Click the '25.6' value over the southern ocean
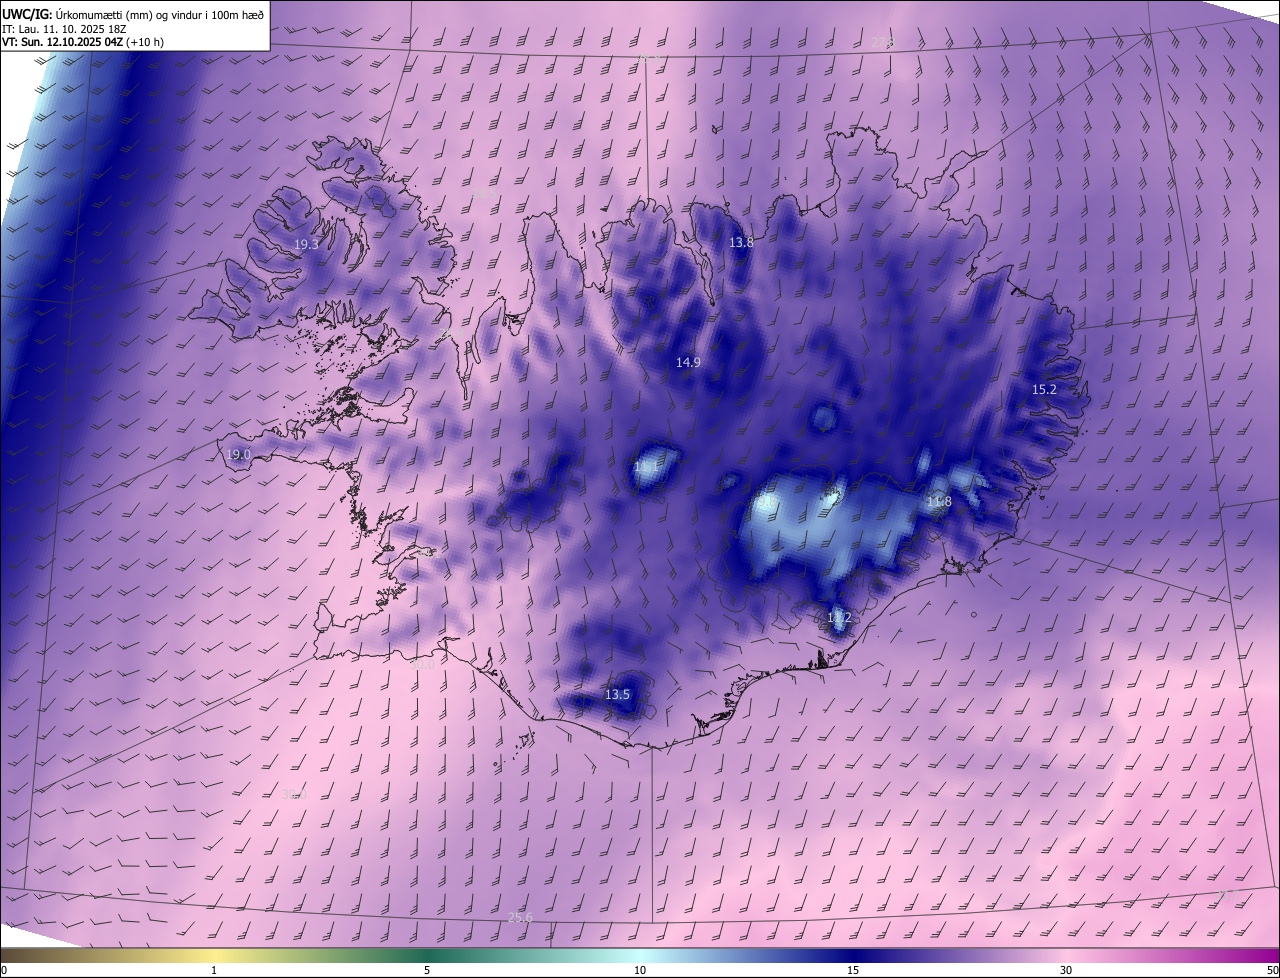Screen dimensions: 1280x978 (x=521, y=917)
